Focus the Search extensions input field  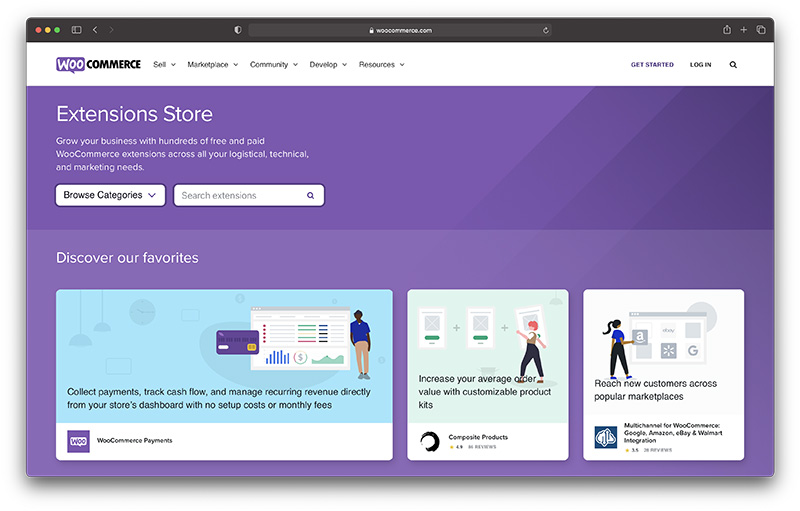point(240,196)
